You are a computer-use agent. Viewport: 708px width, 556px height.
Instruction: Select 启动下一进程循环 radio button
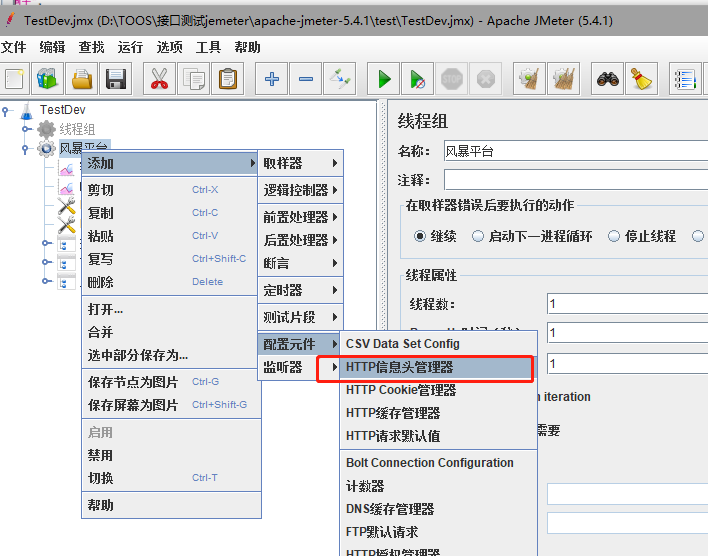[478, 236]
